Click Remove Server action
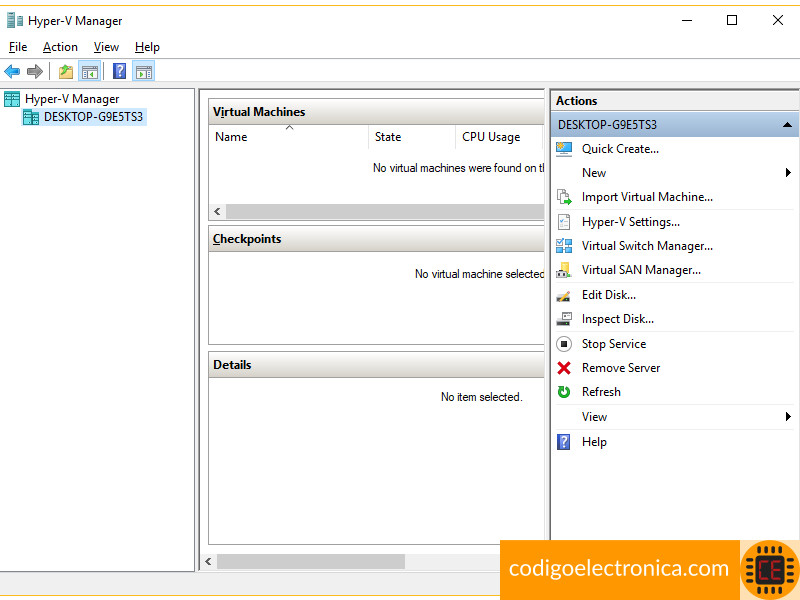The image size is (800, 600). tap(621, 368)
